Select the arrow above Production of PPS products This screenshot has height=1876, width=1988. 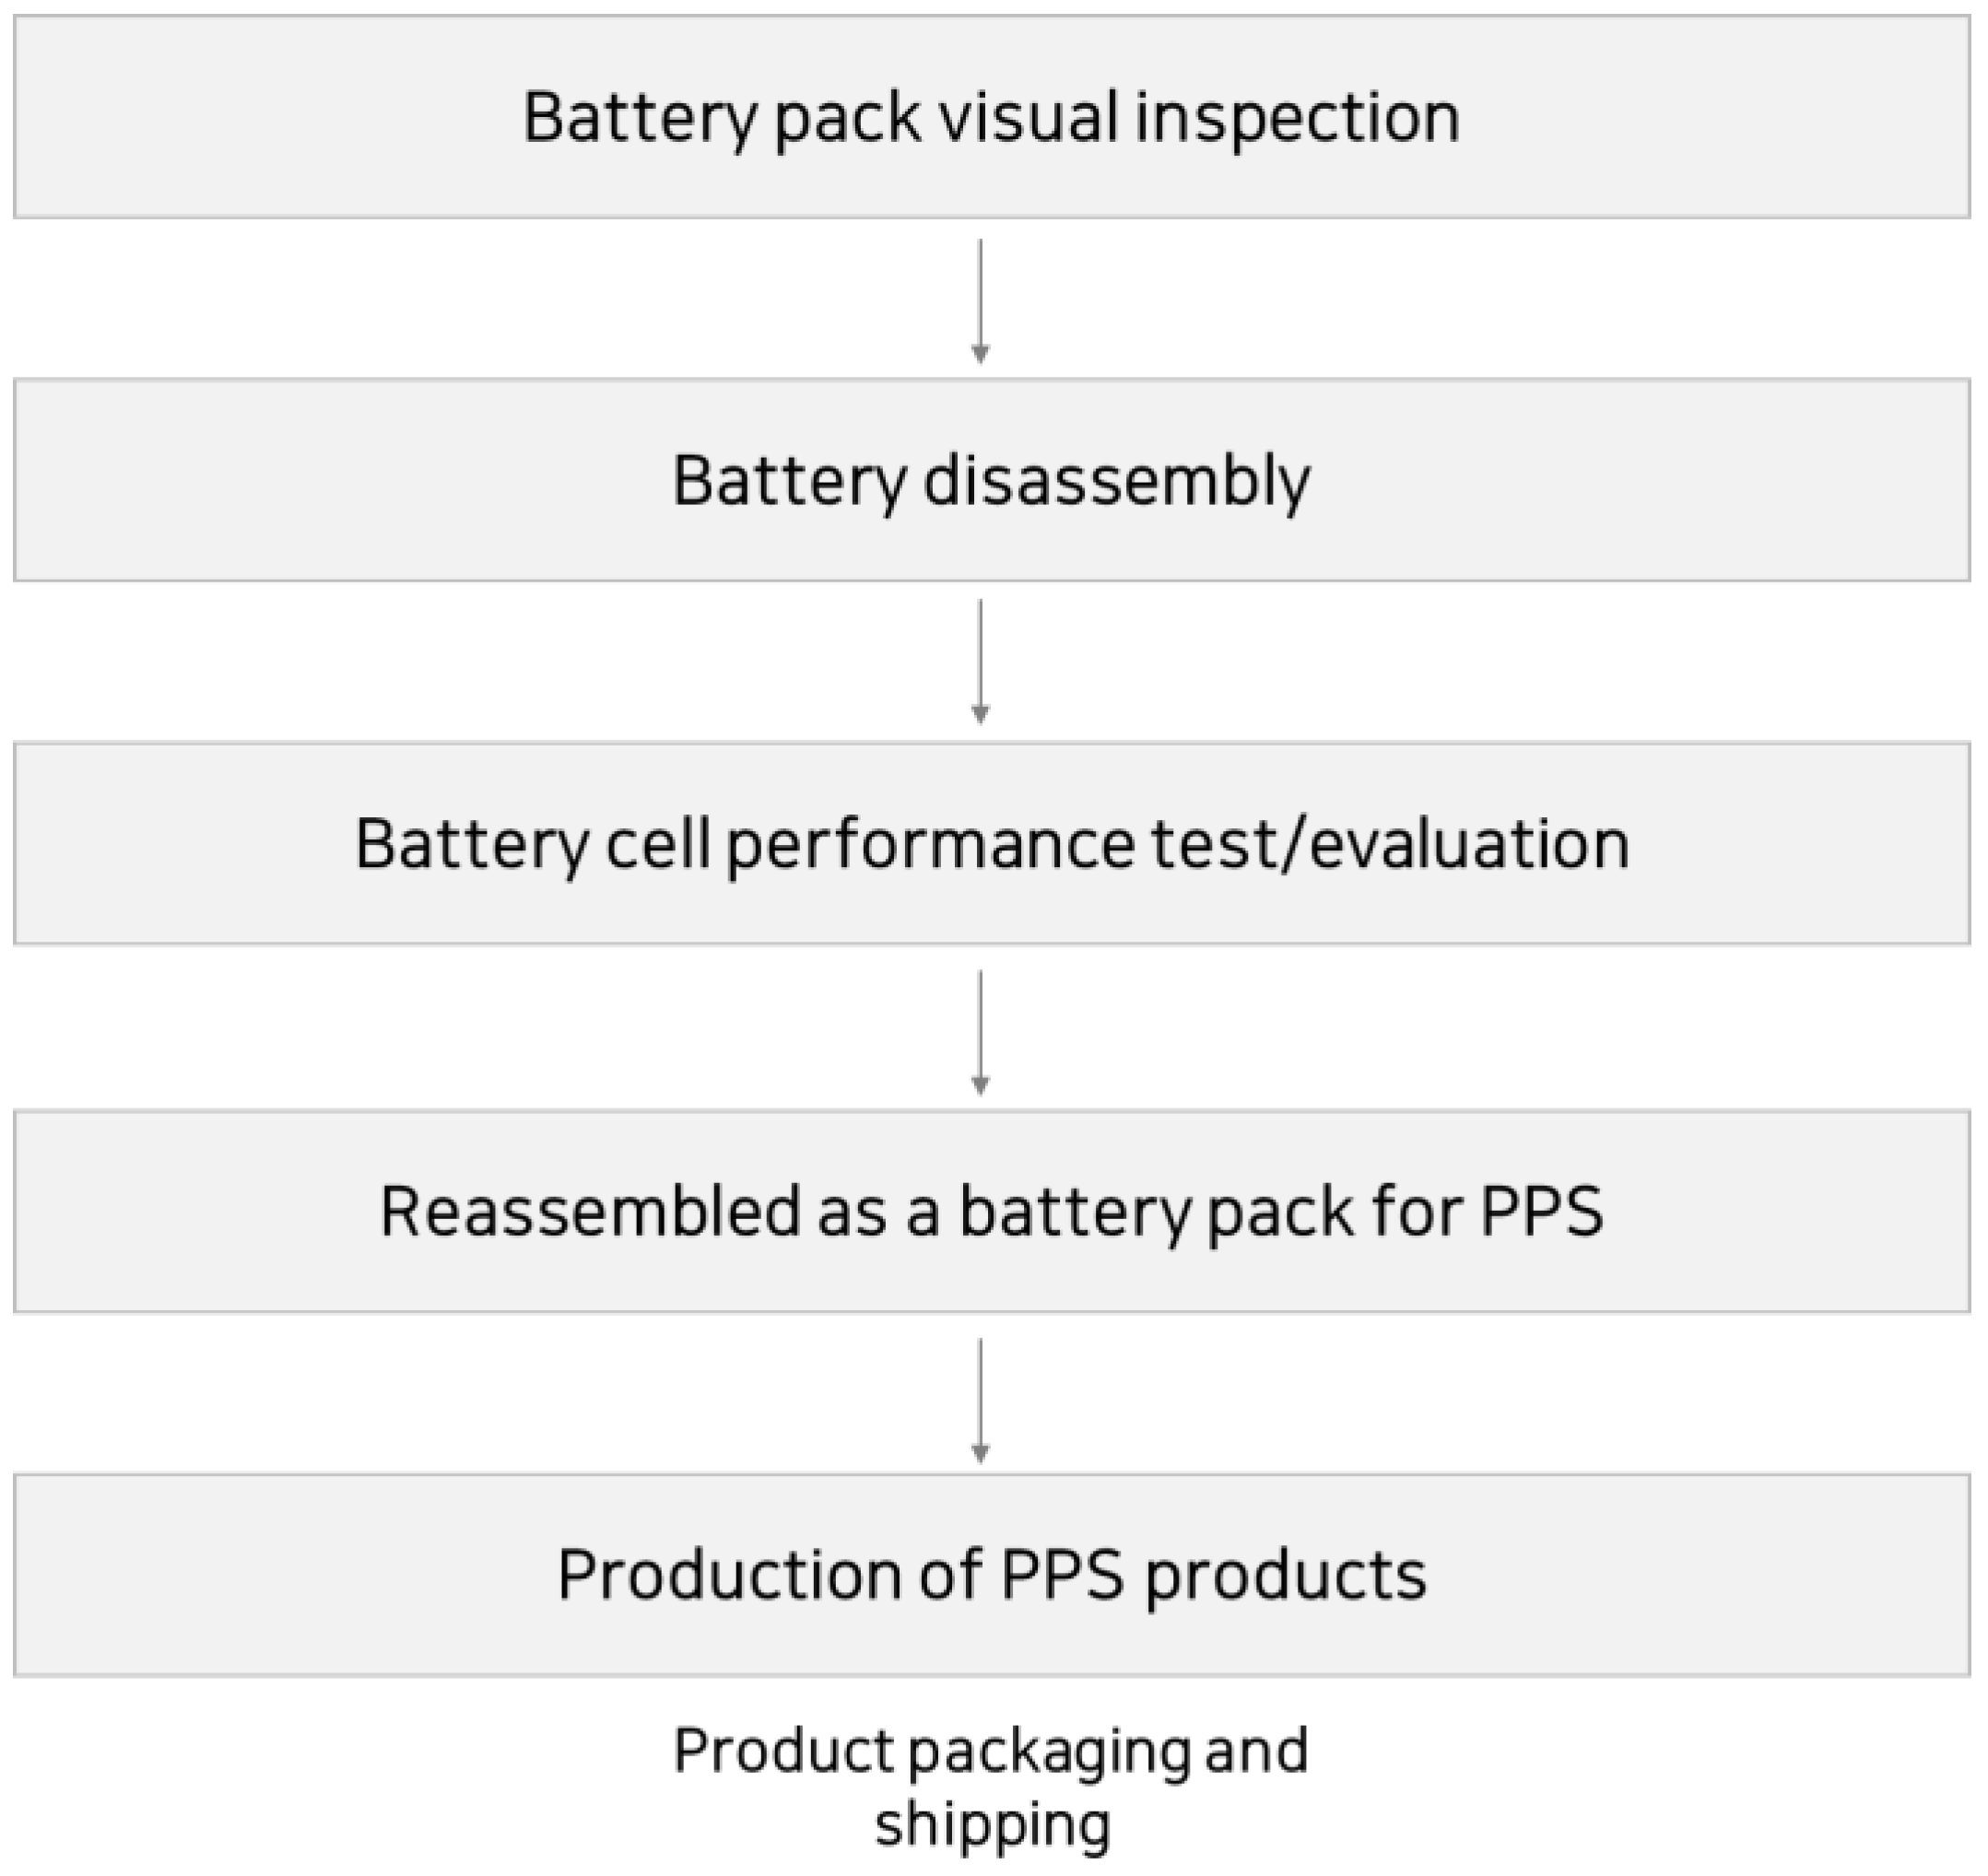pyautogui.click(x=980, y=1400)
